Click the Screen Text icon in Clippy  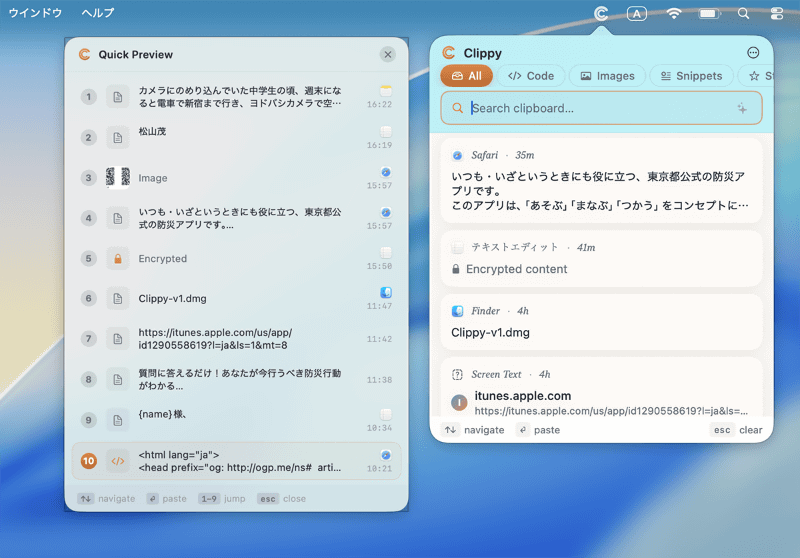tap(458, 374)
